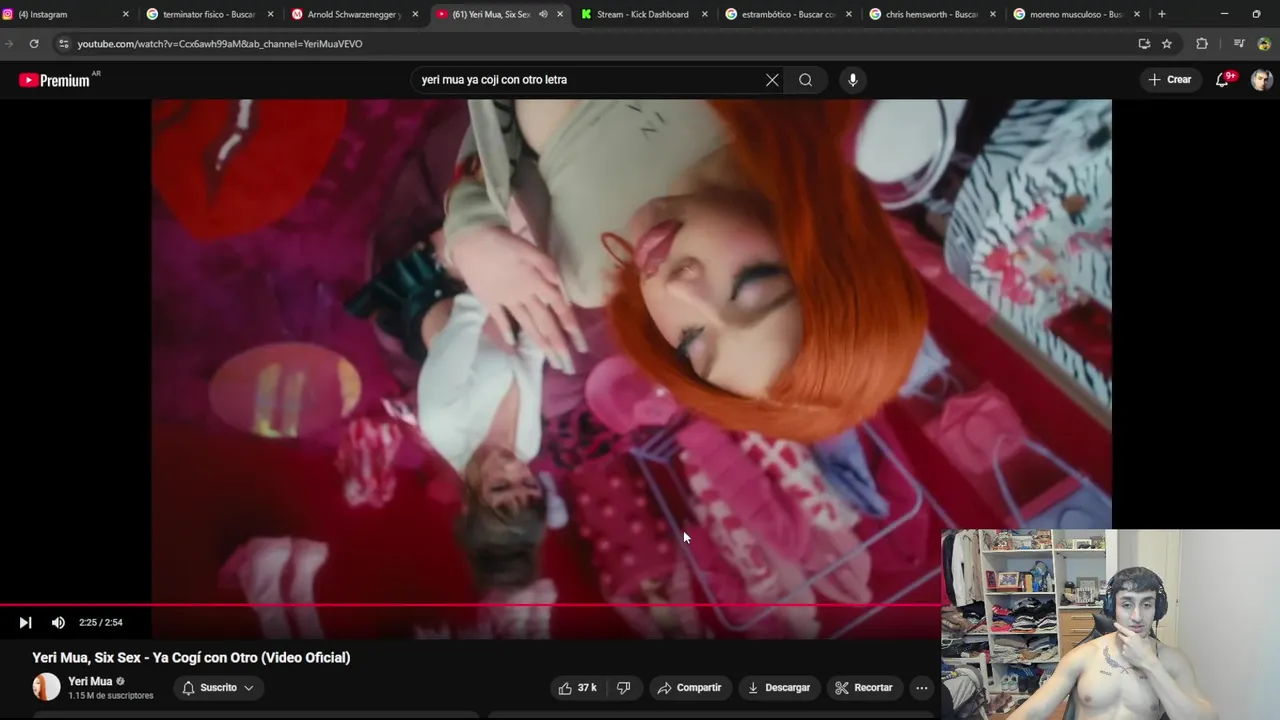Click the webcam overlay in the corner
The width and height of the screenshot is (1280, 720).
coord(1110,624)
